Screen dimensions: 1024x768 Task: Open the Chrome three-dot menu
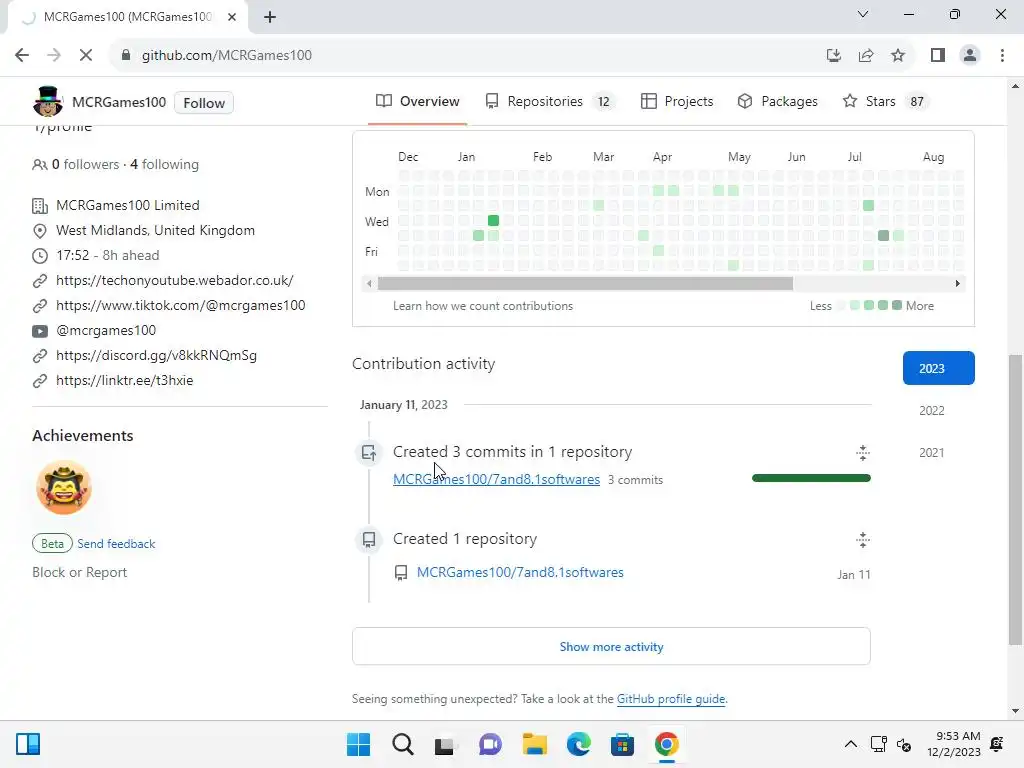[x=1002, y=56]
